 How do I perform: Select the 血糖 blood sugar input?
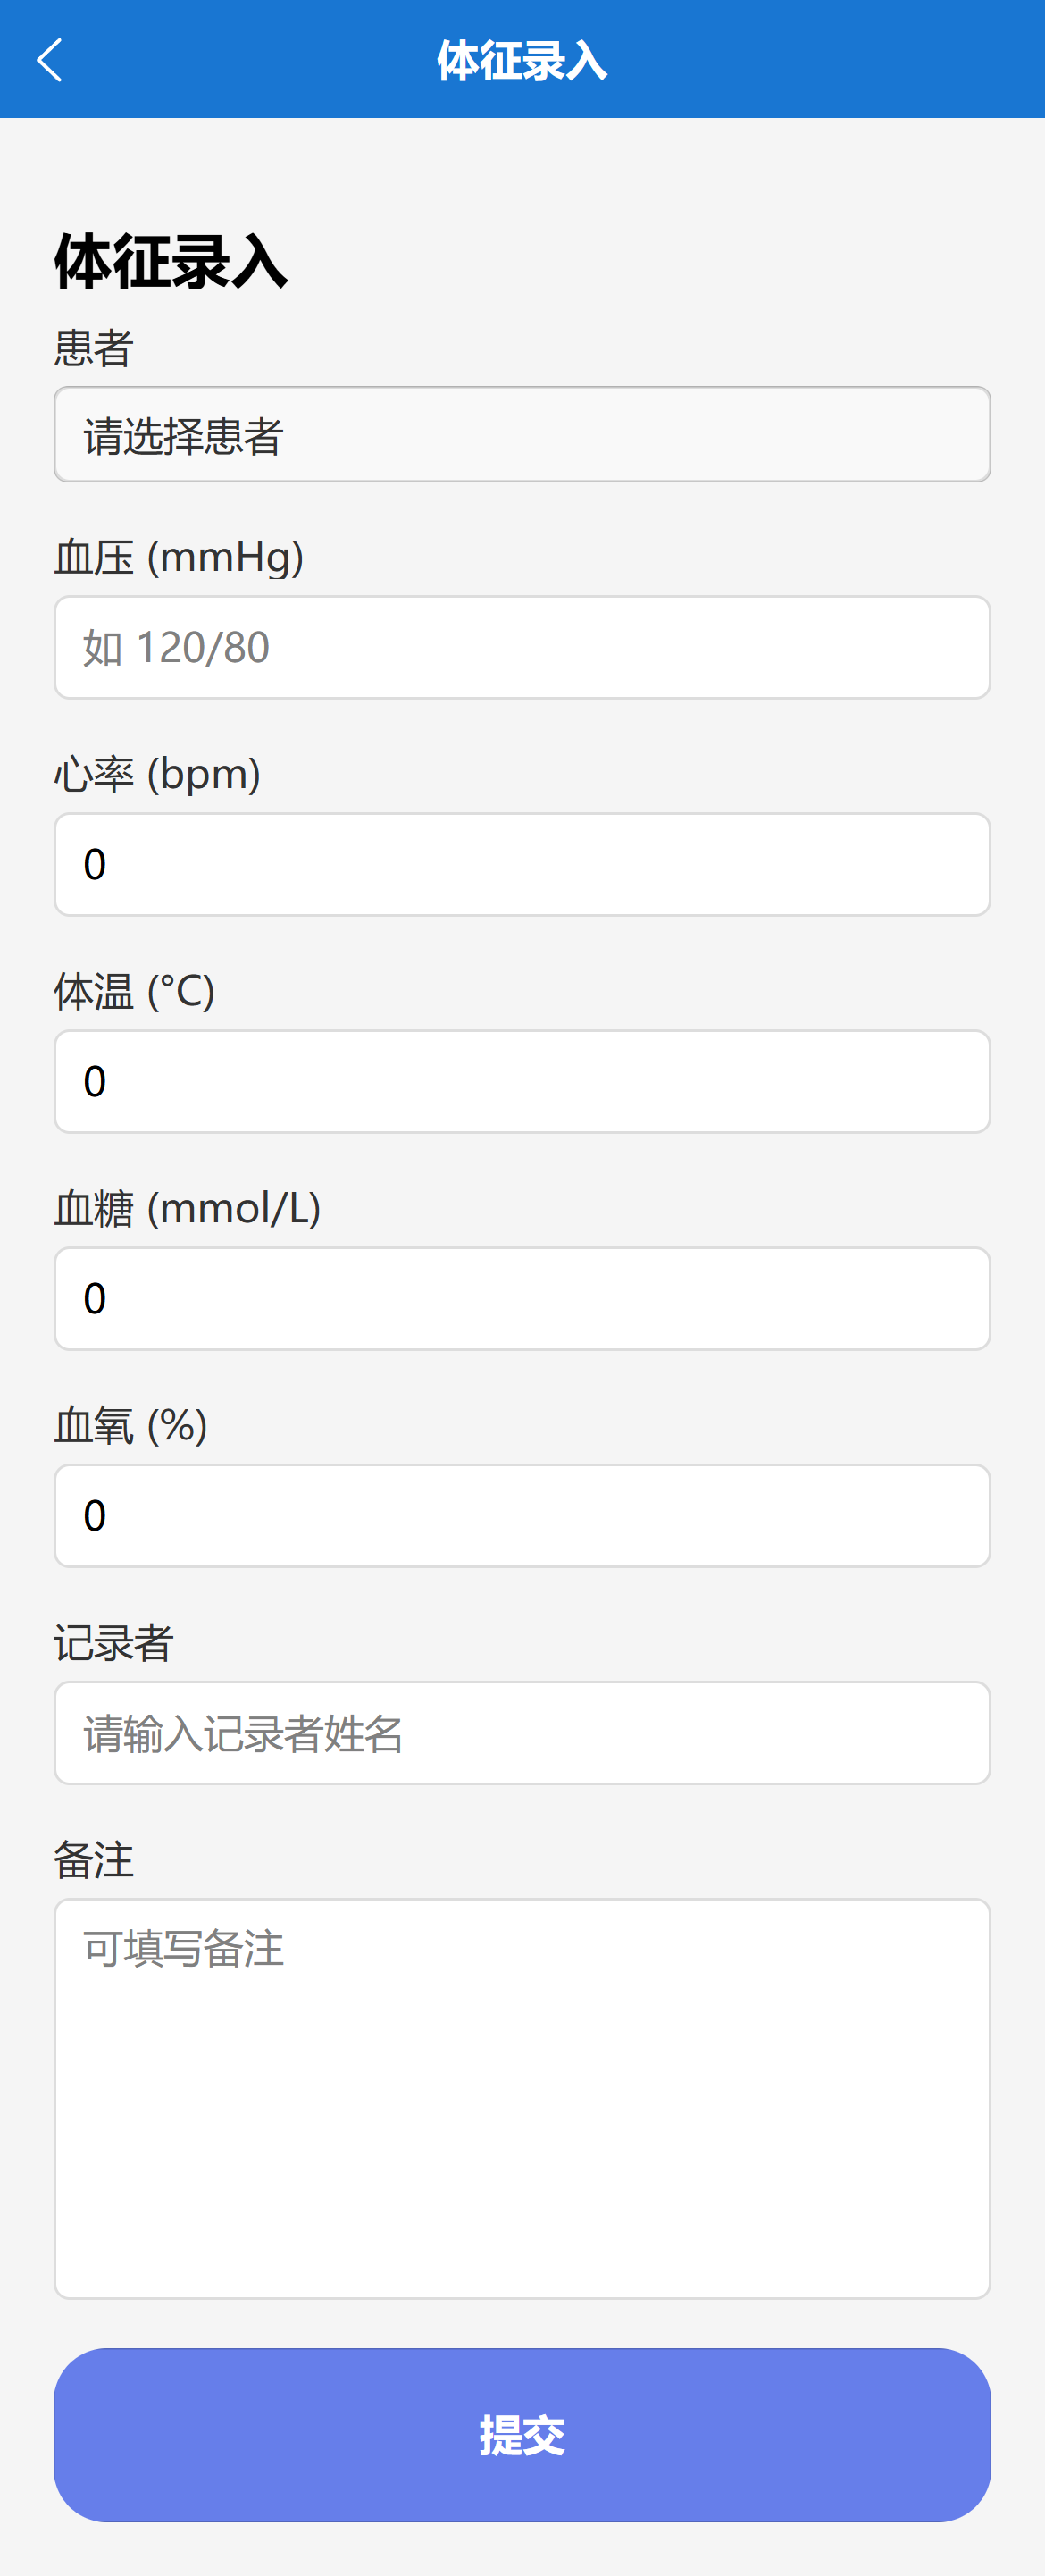tap(522, 1299)
